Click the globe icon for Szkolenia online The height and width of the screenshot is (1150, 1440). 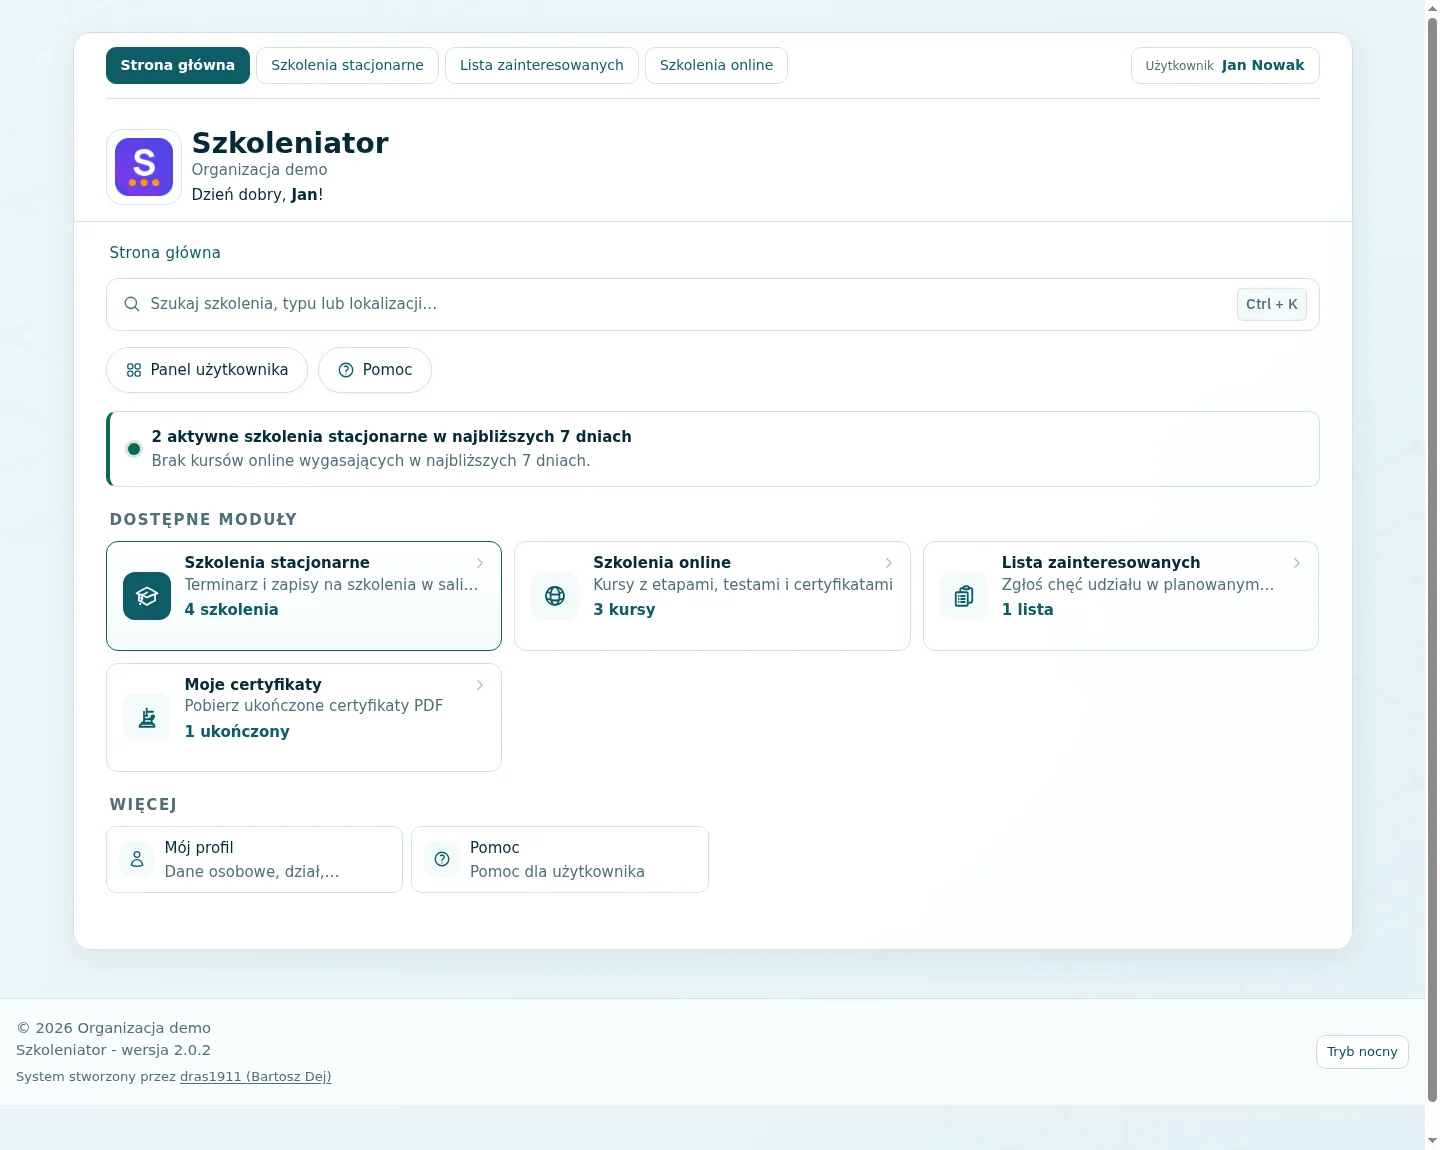click(555, 596)
